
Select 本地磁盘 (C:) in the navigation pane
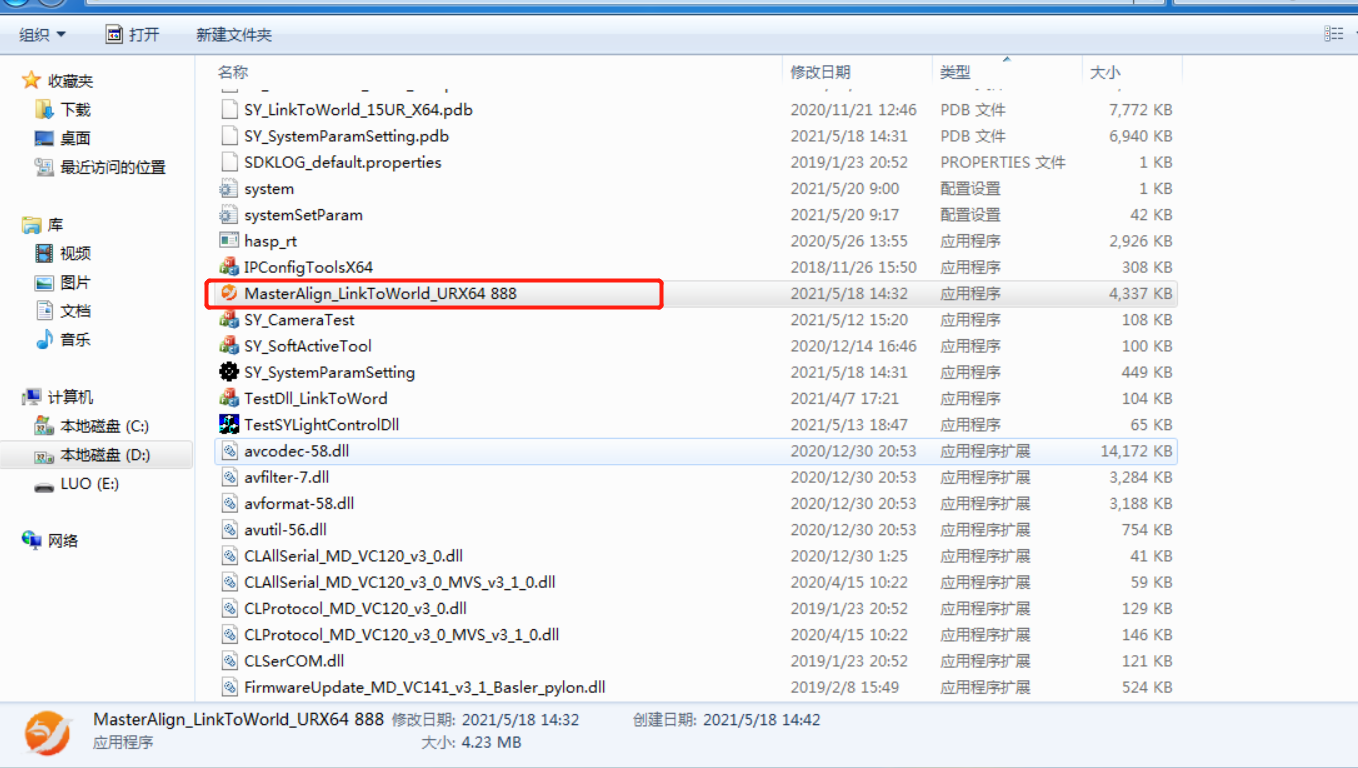pos(104,426)
